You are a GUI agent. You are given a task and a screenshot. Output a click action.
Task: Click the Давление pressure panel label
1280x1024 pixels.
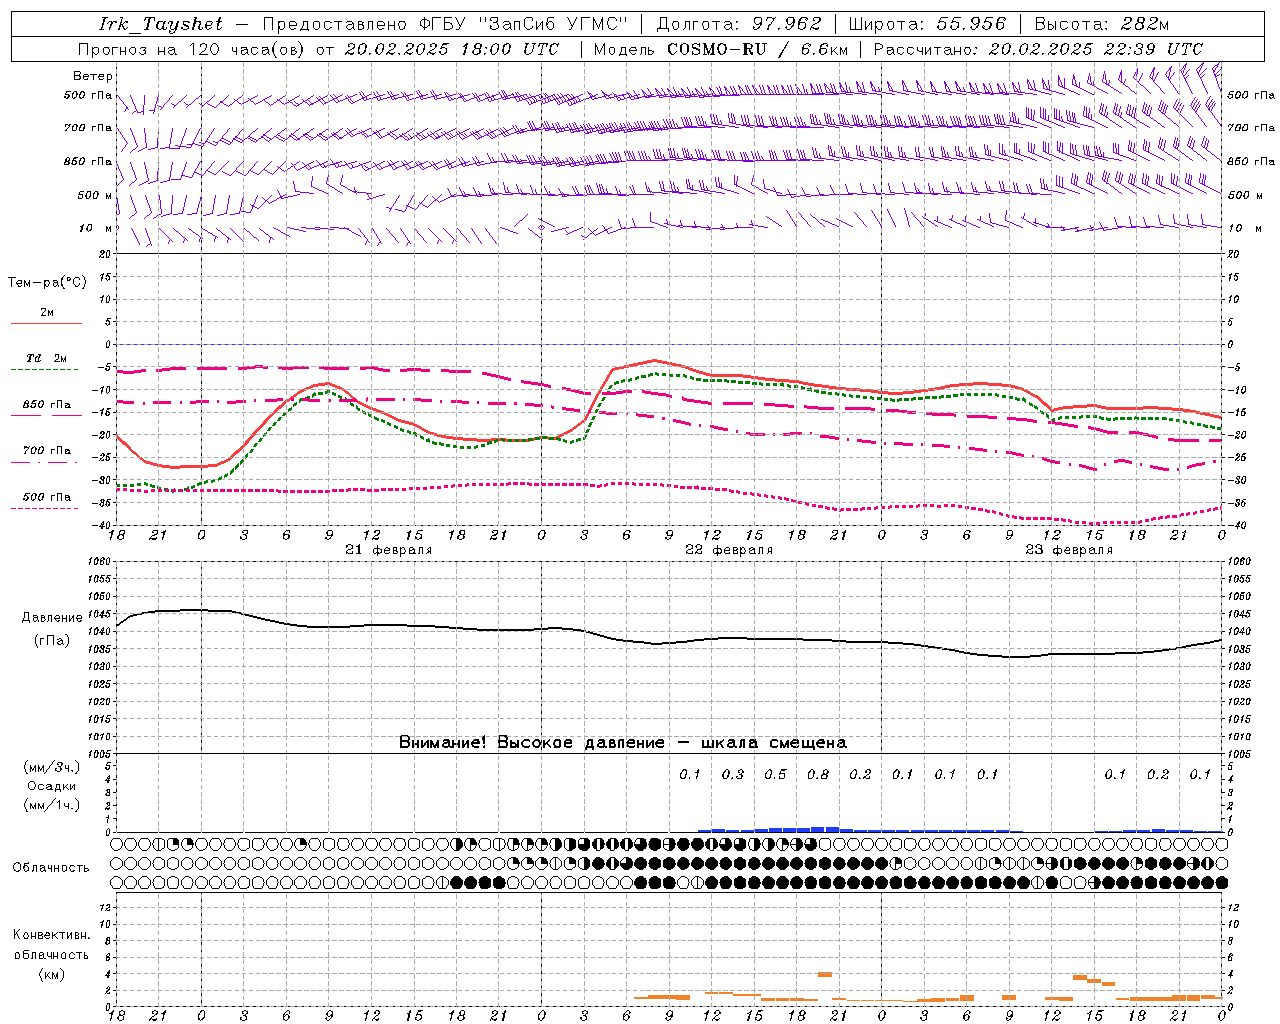click(x=51, y=618)
